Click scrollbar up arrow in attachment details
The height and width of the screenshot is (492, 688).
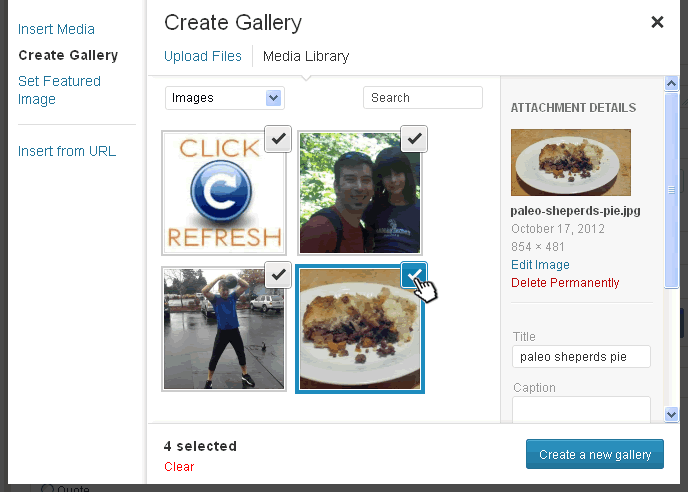click(671, 83)
